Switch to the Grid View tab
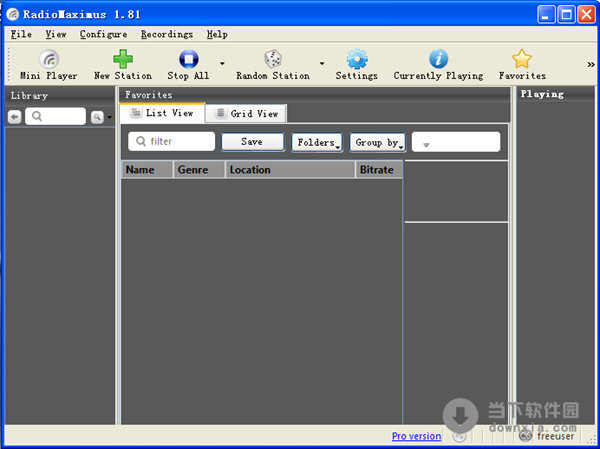 click(x=246, y=114)
